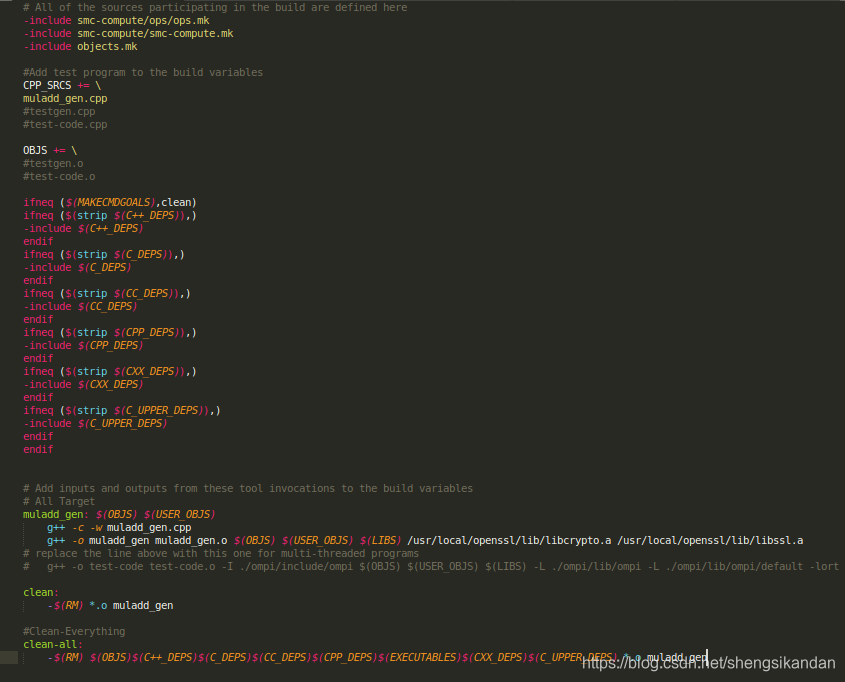This screenshot has height=682, width=845.
Task: Click 'ifneq ($(MAKECMDGOALS),clean)' line
Action: click(x=110, y=203)
